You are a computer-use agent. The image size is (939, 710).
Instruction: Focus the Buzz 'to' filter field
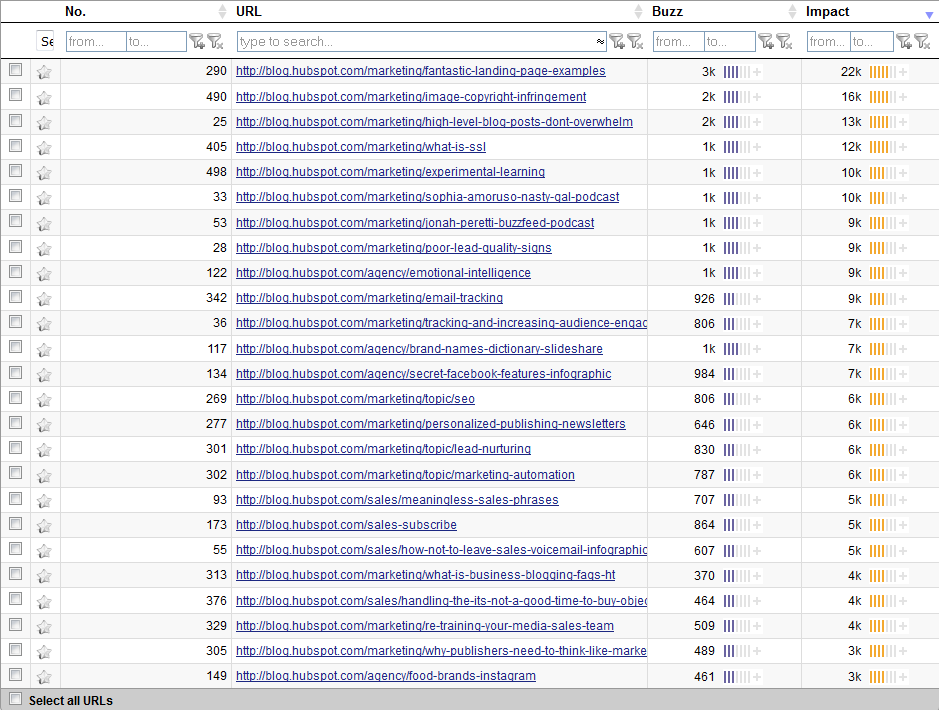coord(730,41)
